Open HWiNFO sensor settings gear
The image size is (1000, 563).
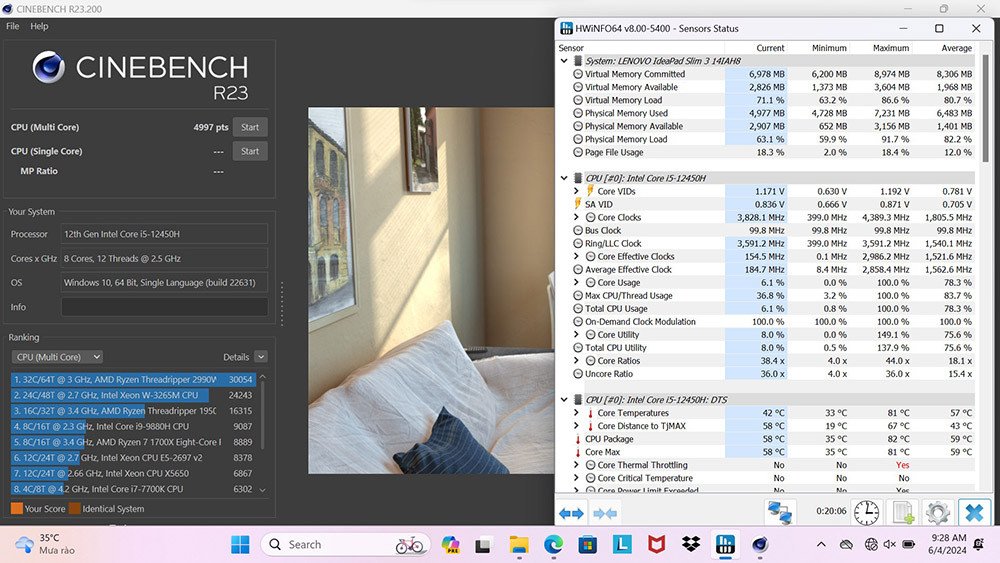tap(937, 513)
